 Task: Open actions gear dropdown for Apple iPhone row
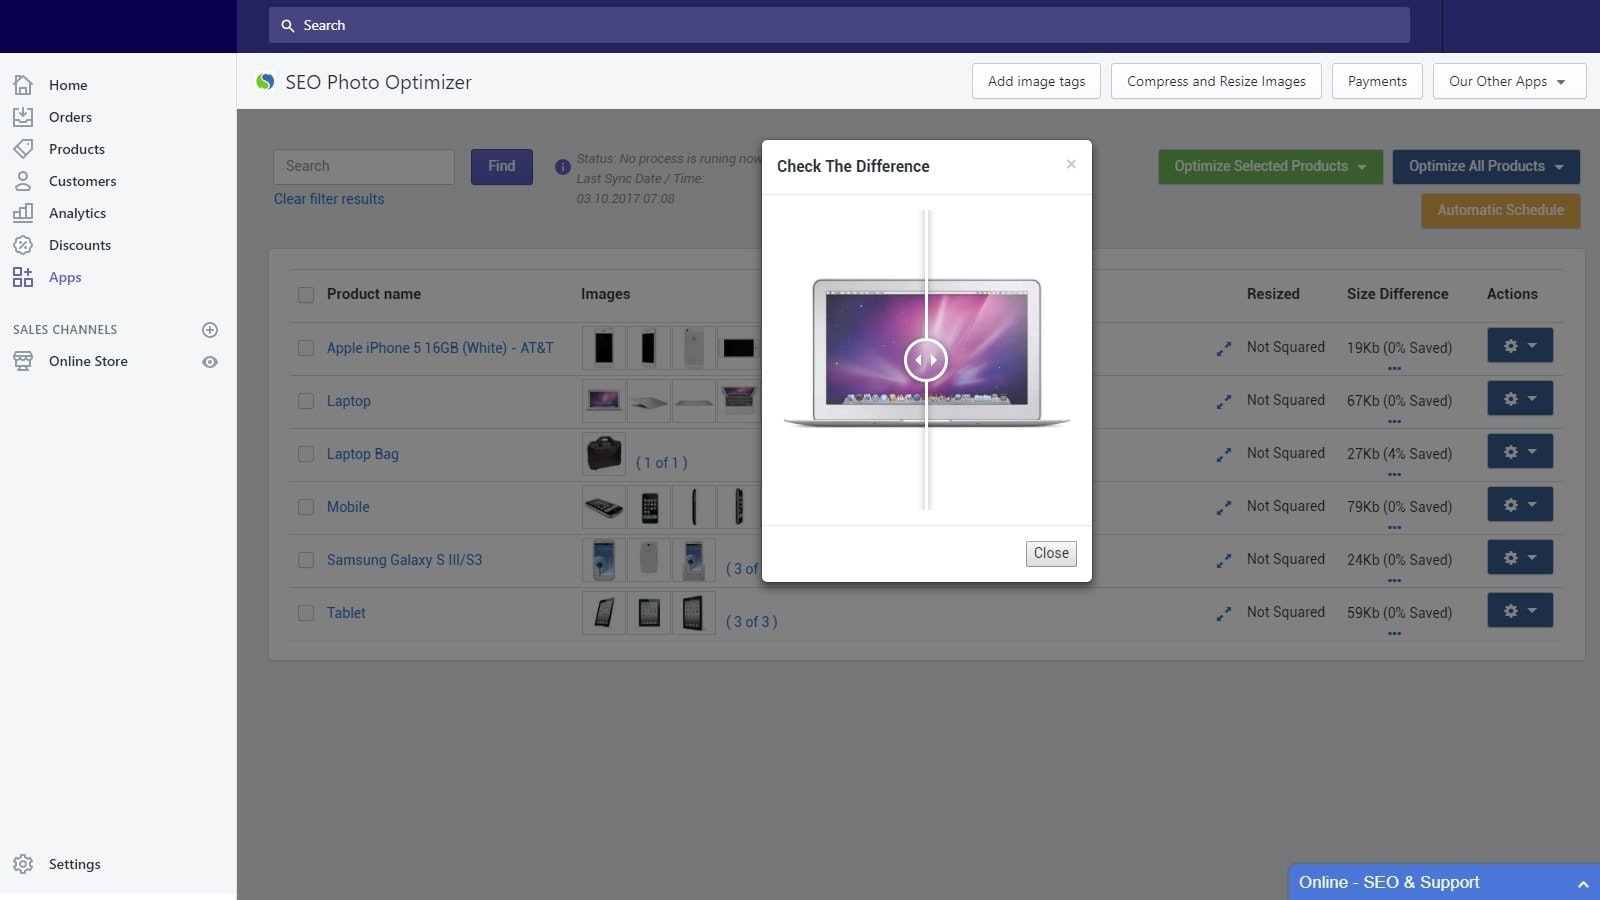tap(1520, 346)
